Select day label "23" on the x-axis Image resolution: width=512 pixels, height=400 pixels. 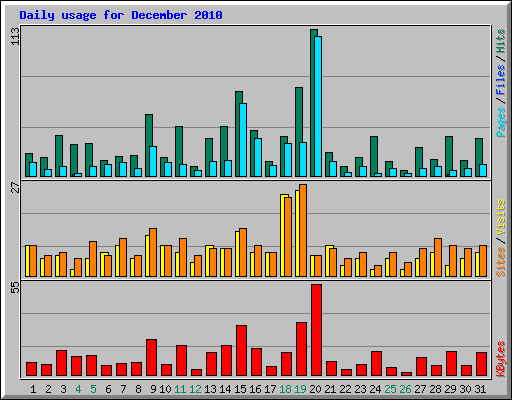pyautogui.click(x=360, y=389)
